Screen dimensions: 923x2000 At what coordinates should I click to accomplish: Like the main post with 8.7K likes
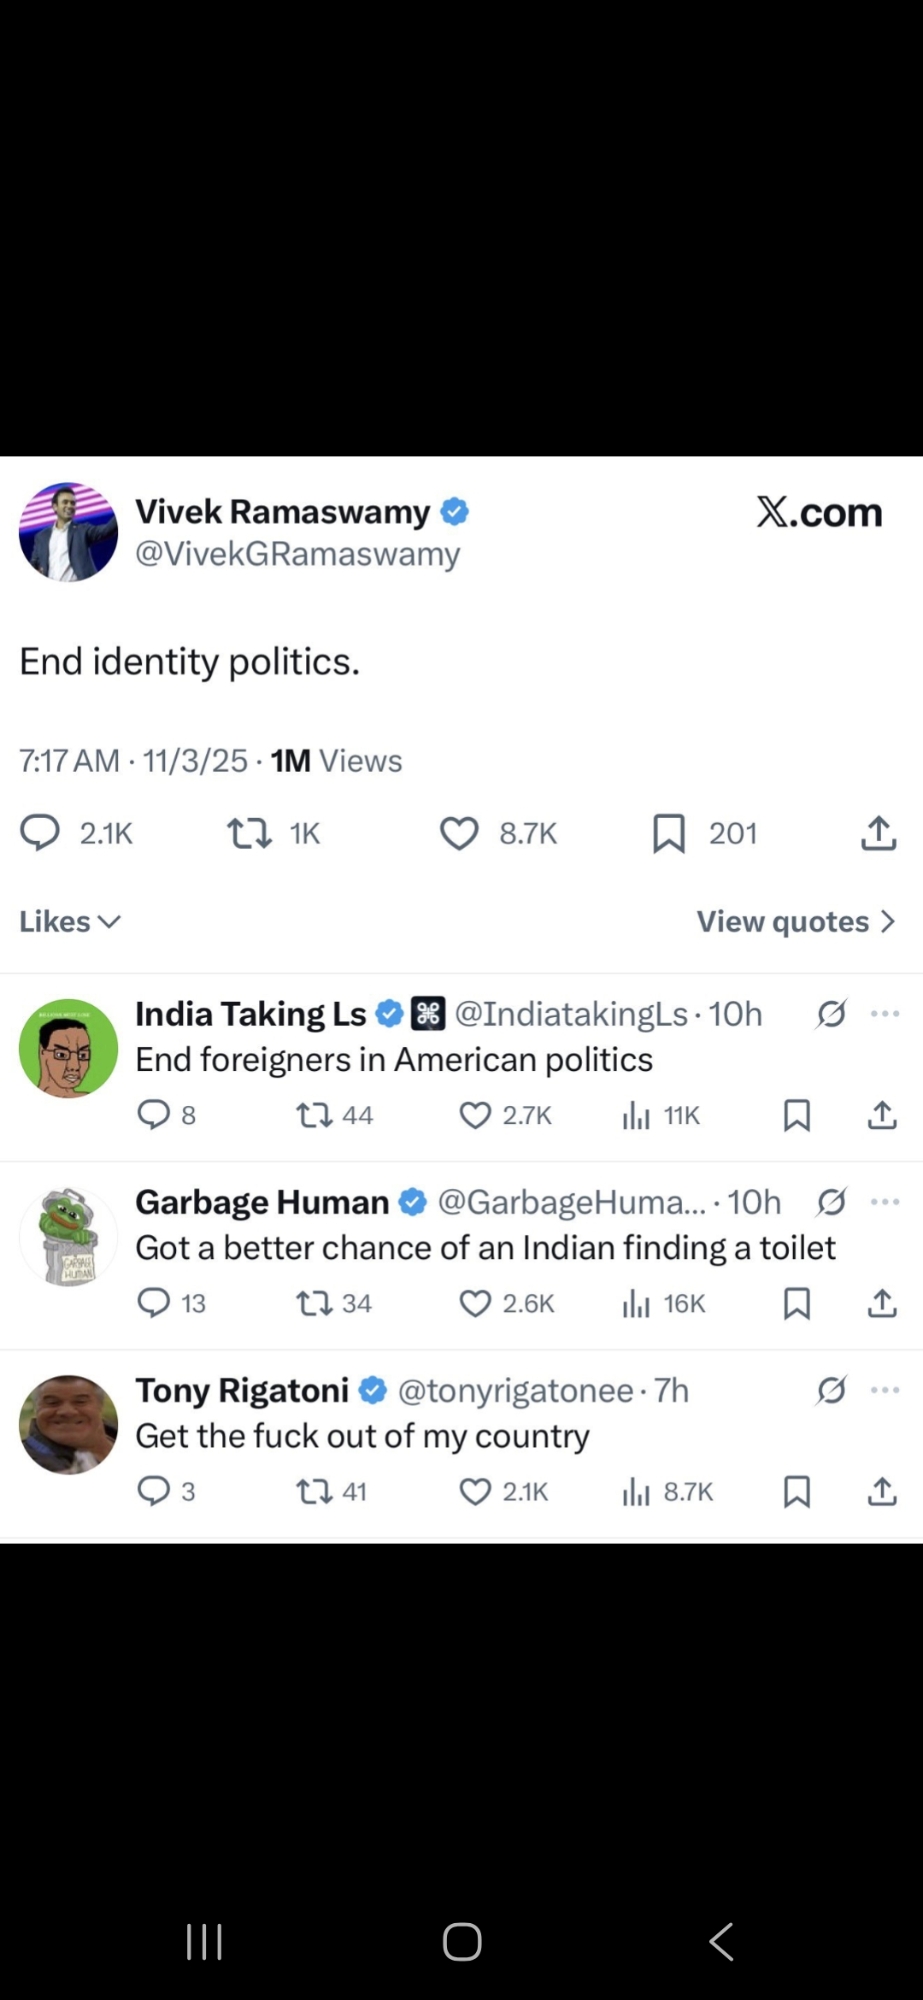pyautogui.click(x=460, y=833)
